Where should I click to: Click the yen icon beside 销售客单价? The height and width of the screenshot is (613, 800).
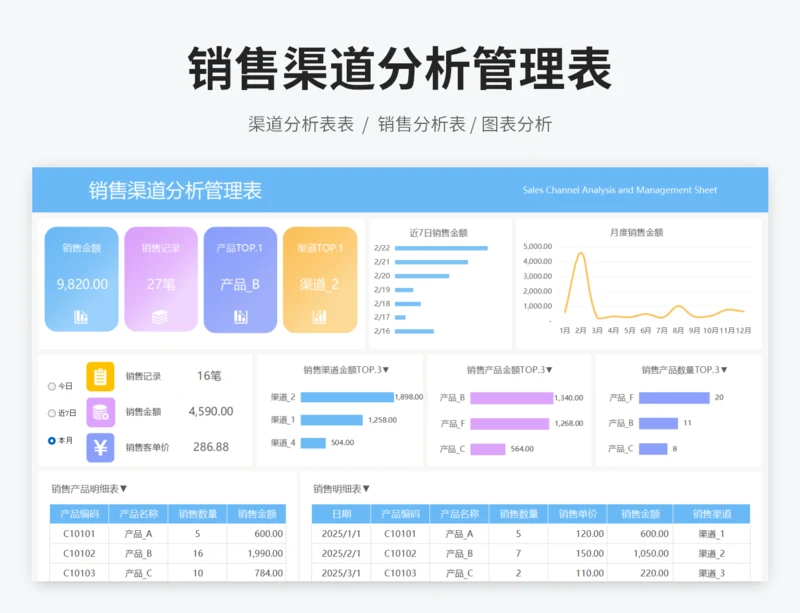coord(100,448)
